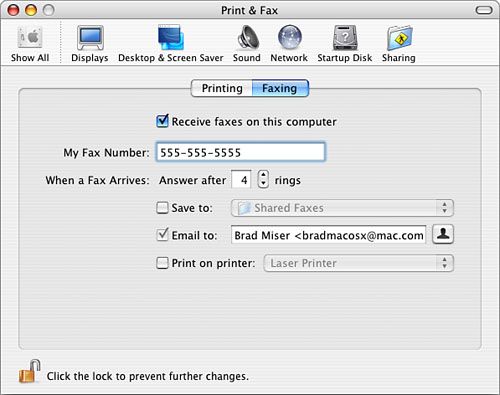The image size is (500, 395).
Task: Click the Email to address field
Action: [328, 235]
